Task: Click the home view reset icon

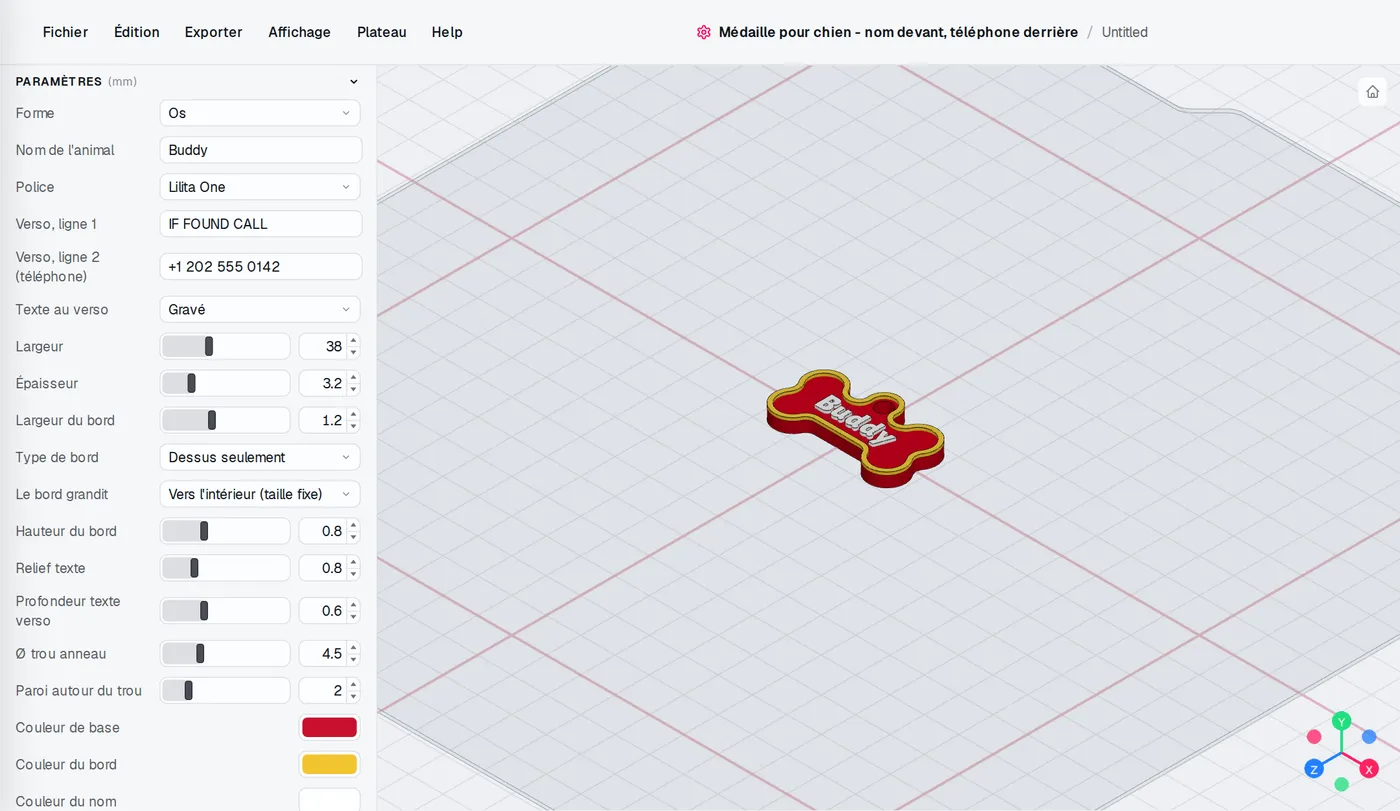Action: (1372, 92)
